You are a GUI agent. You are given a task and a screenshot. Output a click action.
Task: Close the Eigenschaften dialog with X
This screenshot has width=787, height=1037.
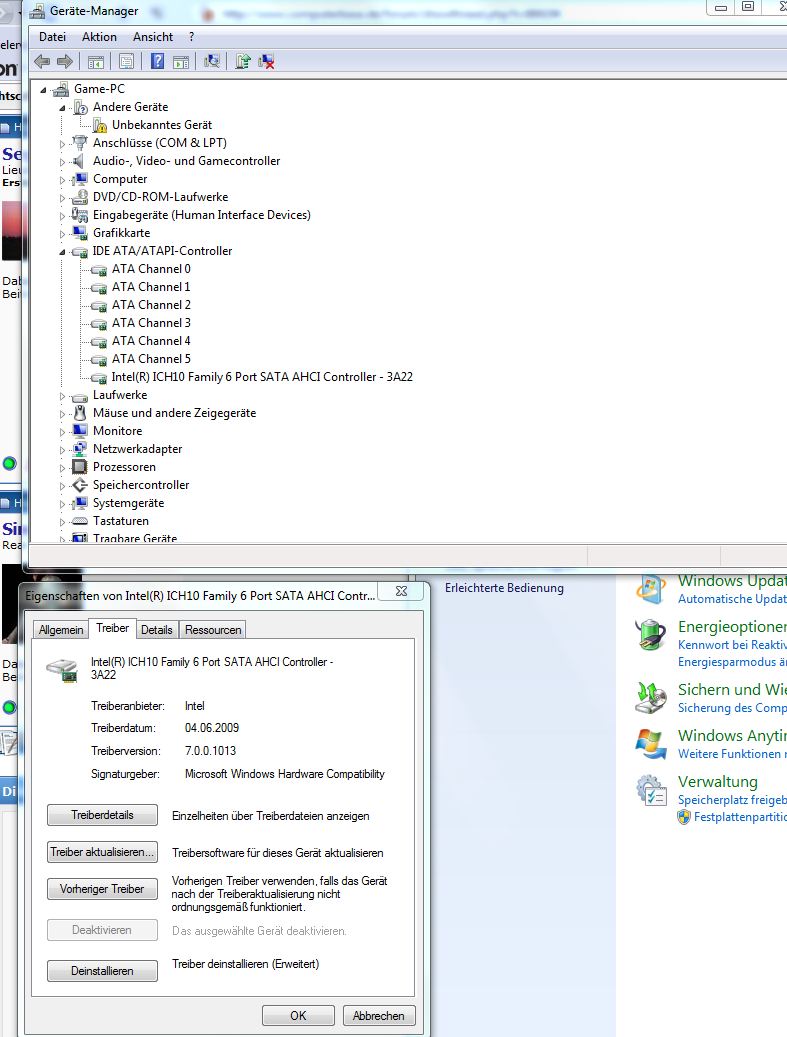(x=401, y=591)
